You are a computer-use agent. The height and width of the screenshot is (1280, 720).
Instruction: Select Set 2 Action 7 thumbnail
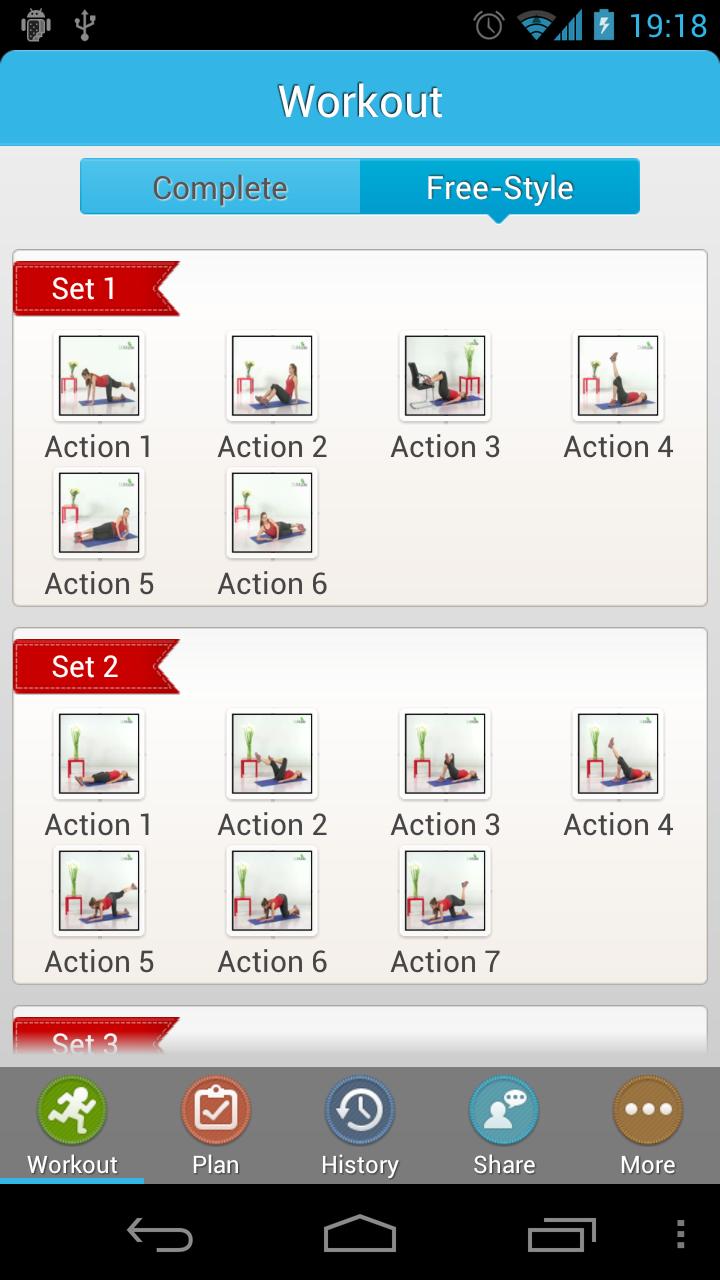point(445,891)
